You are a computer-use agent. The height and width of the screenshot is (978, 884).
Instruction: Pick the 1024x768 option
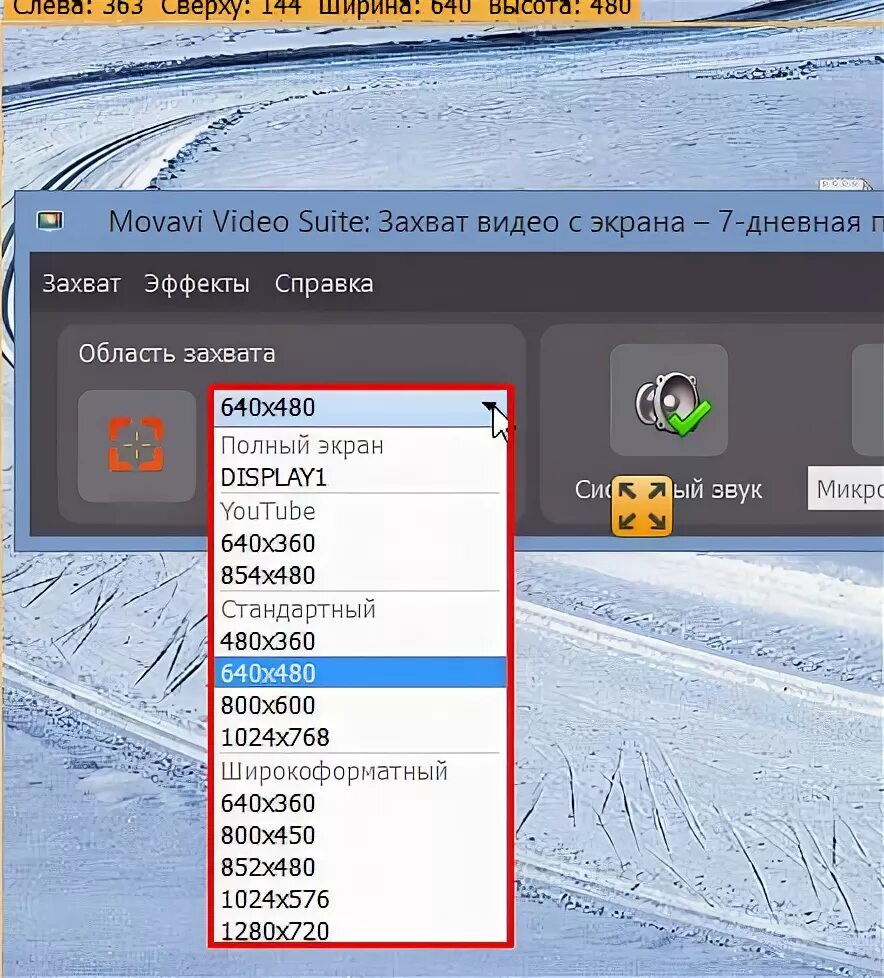click(361, 737)
